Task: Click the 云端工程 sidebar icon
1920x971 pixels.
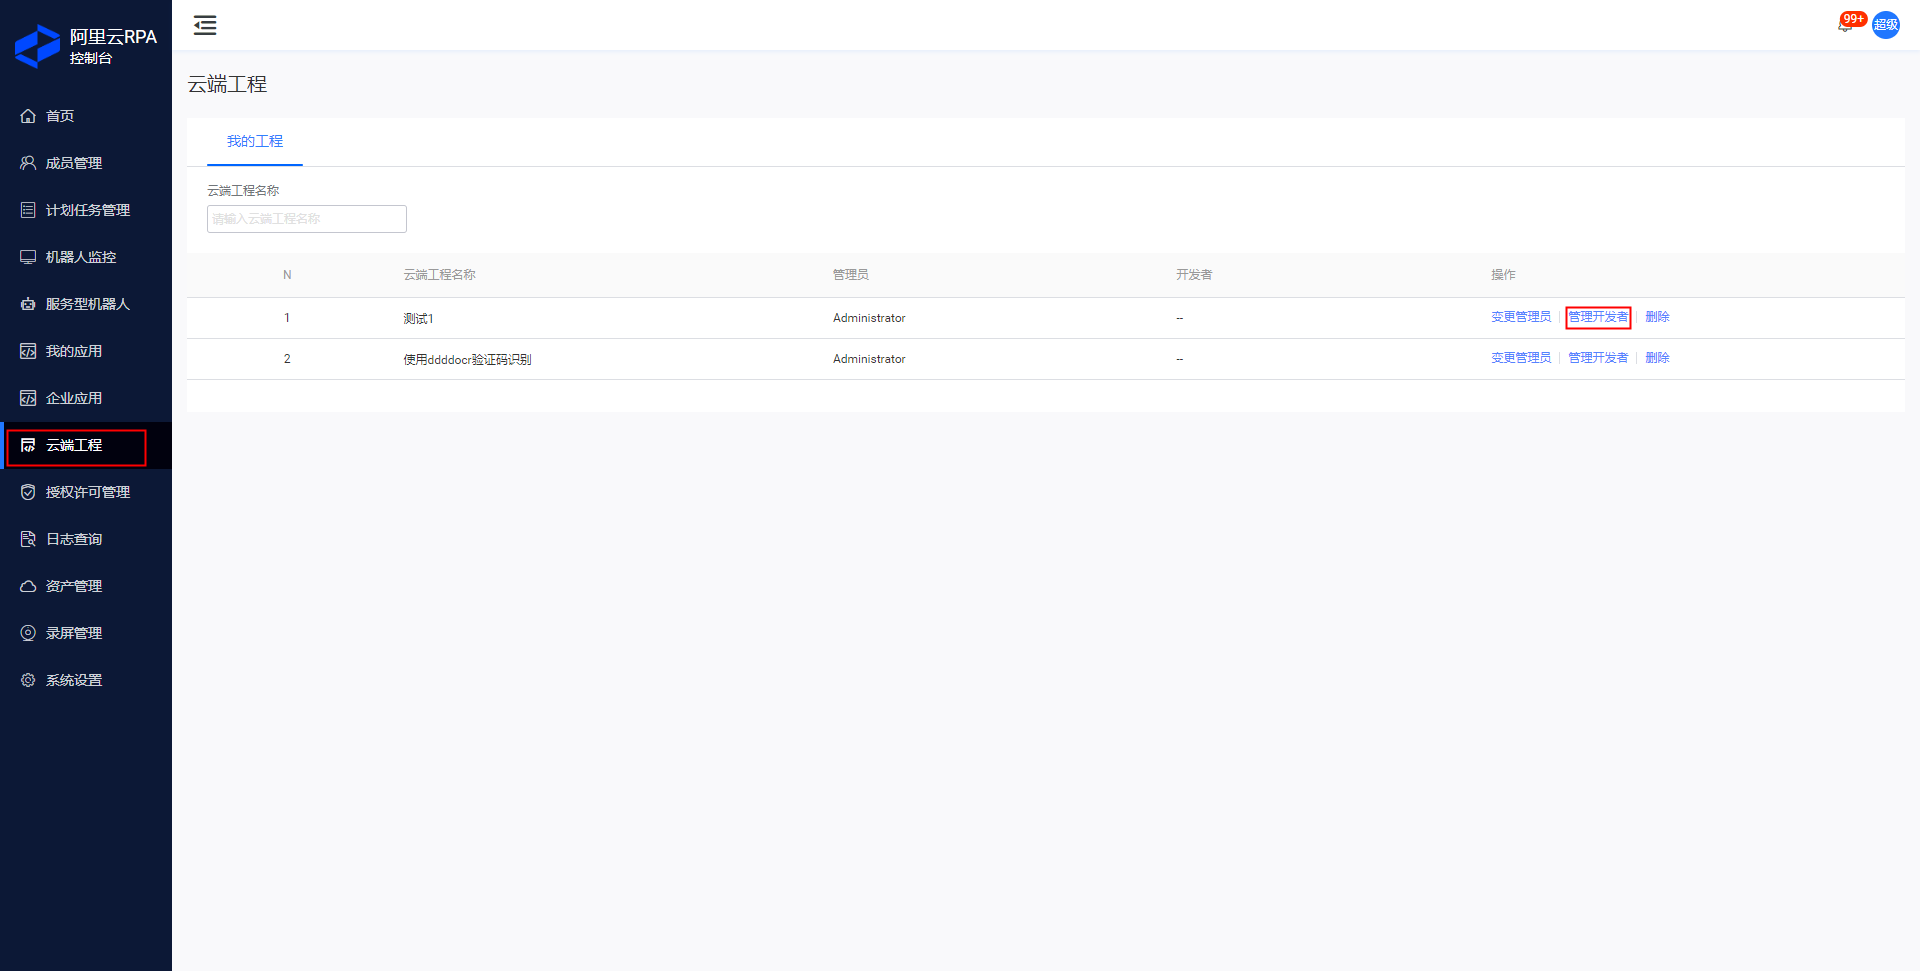Action: pyautogui.click(x=28, y=445)
